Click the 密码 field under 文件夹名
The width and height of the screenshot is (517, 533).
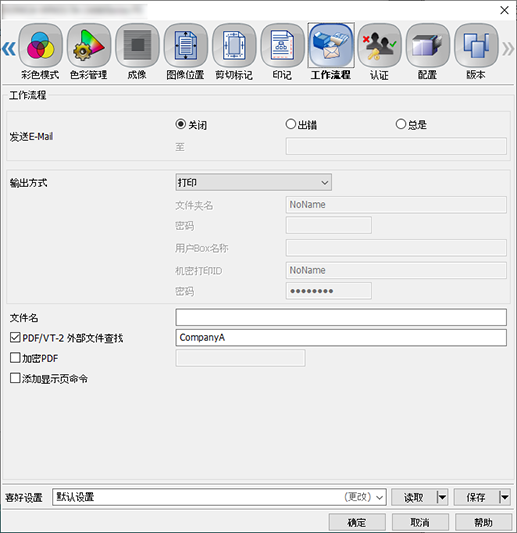tap(329, 225)
